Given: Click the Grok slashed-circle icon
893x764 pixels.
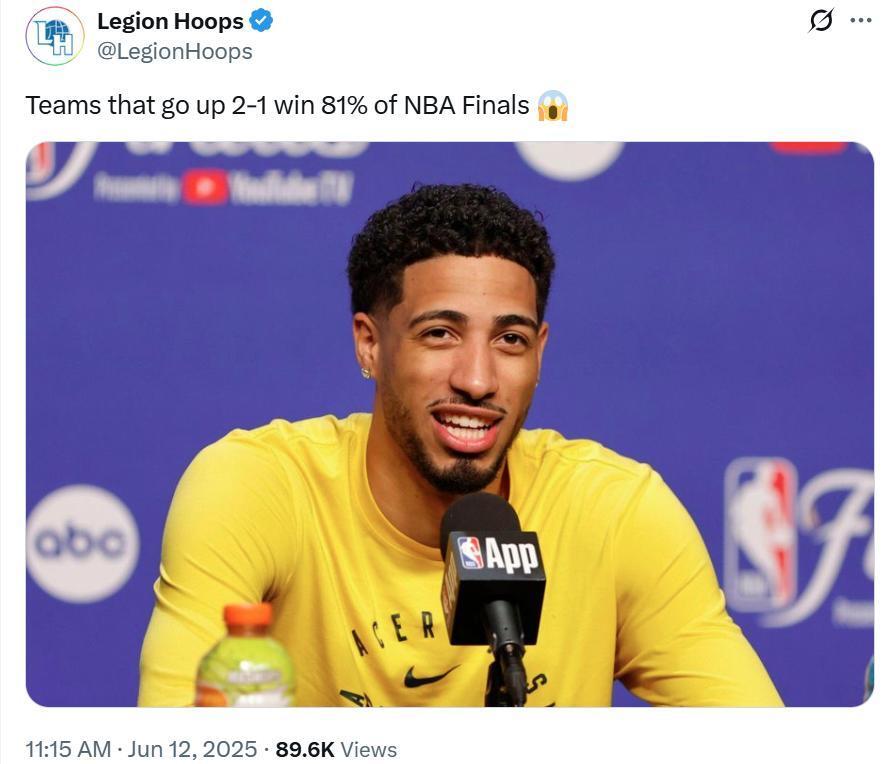Looking at the screenshot, I should [x=821, y=21].
